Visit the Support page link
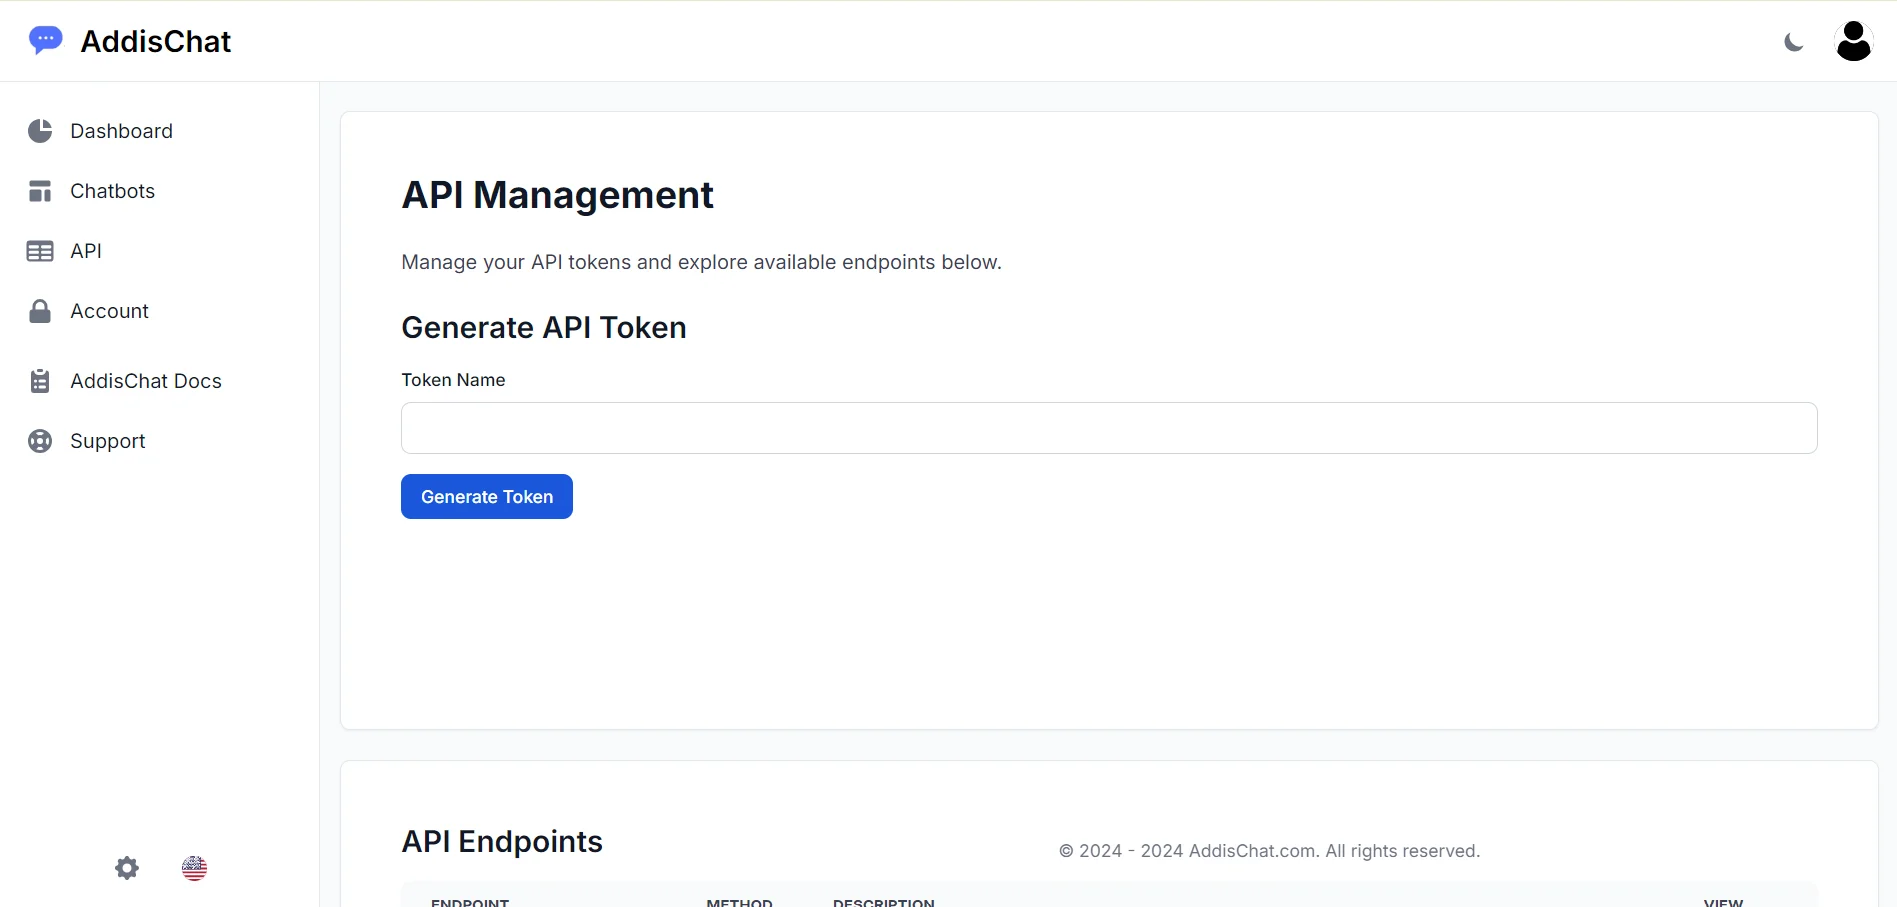 click(x=107, y=441)
